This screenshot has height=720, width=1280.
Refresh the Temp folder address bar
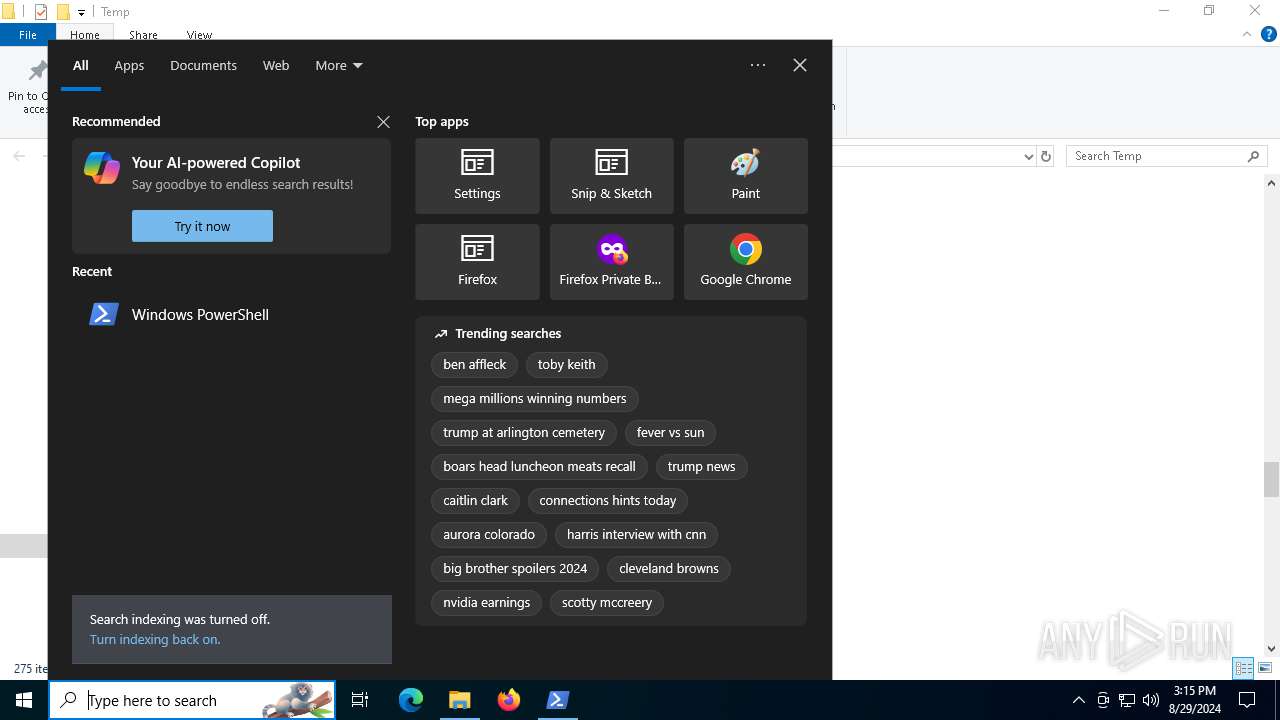pos(1046,156)
